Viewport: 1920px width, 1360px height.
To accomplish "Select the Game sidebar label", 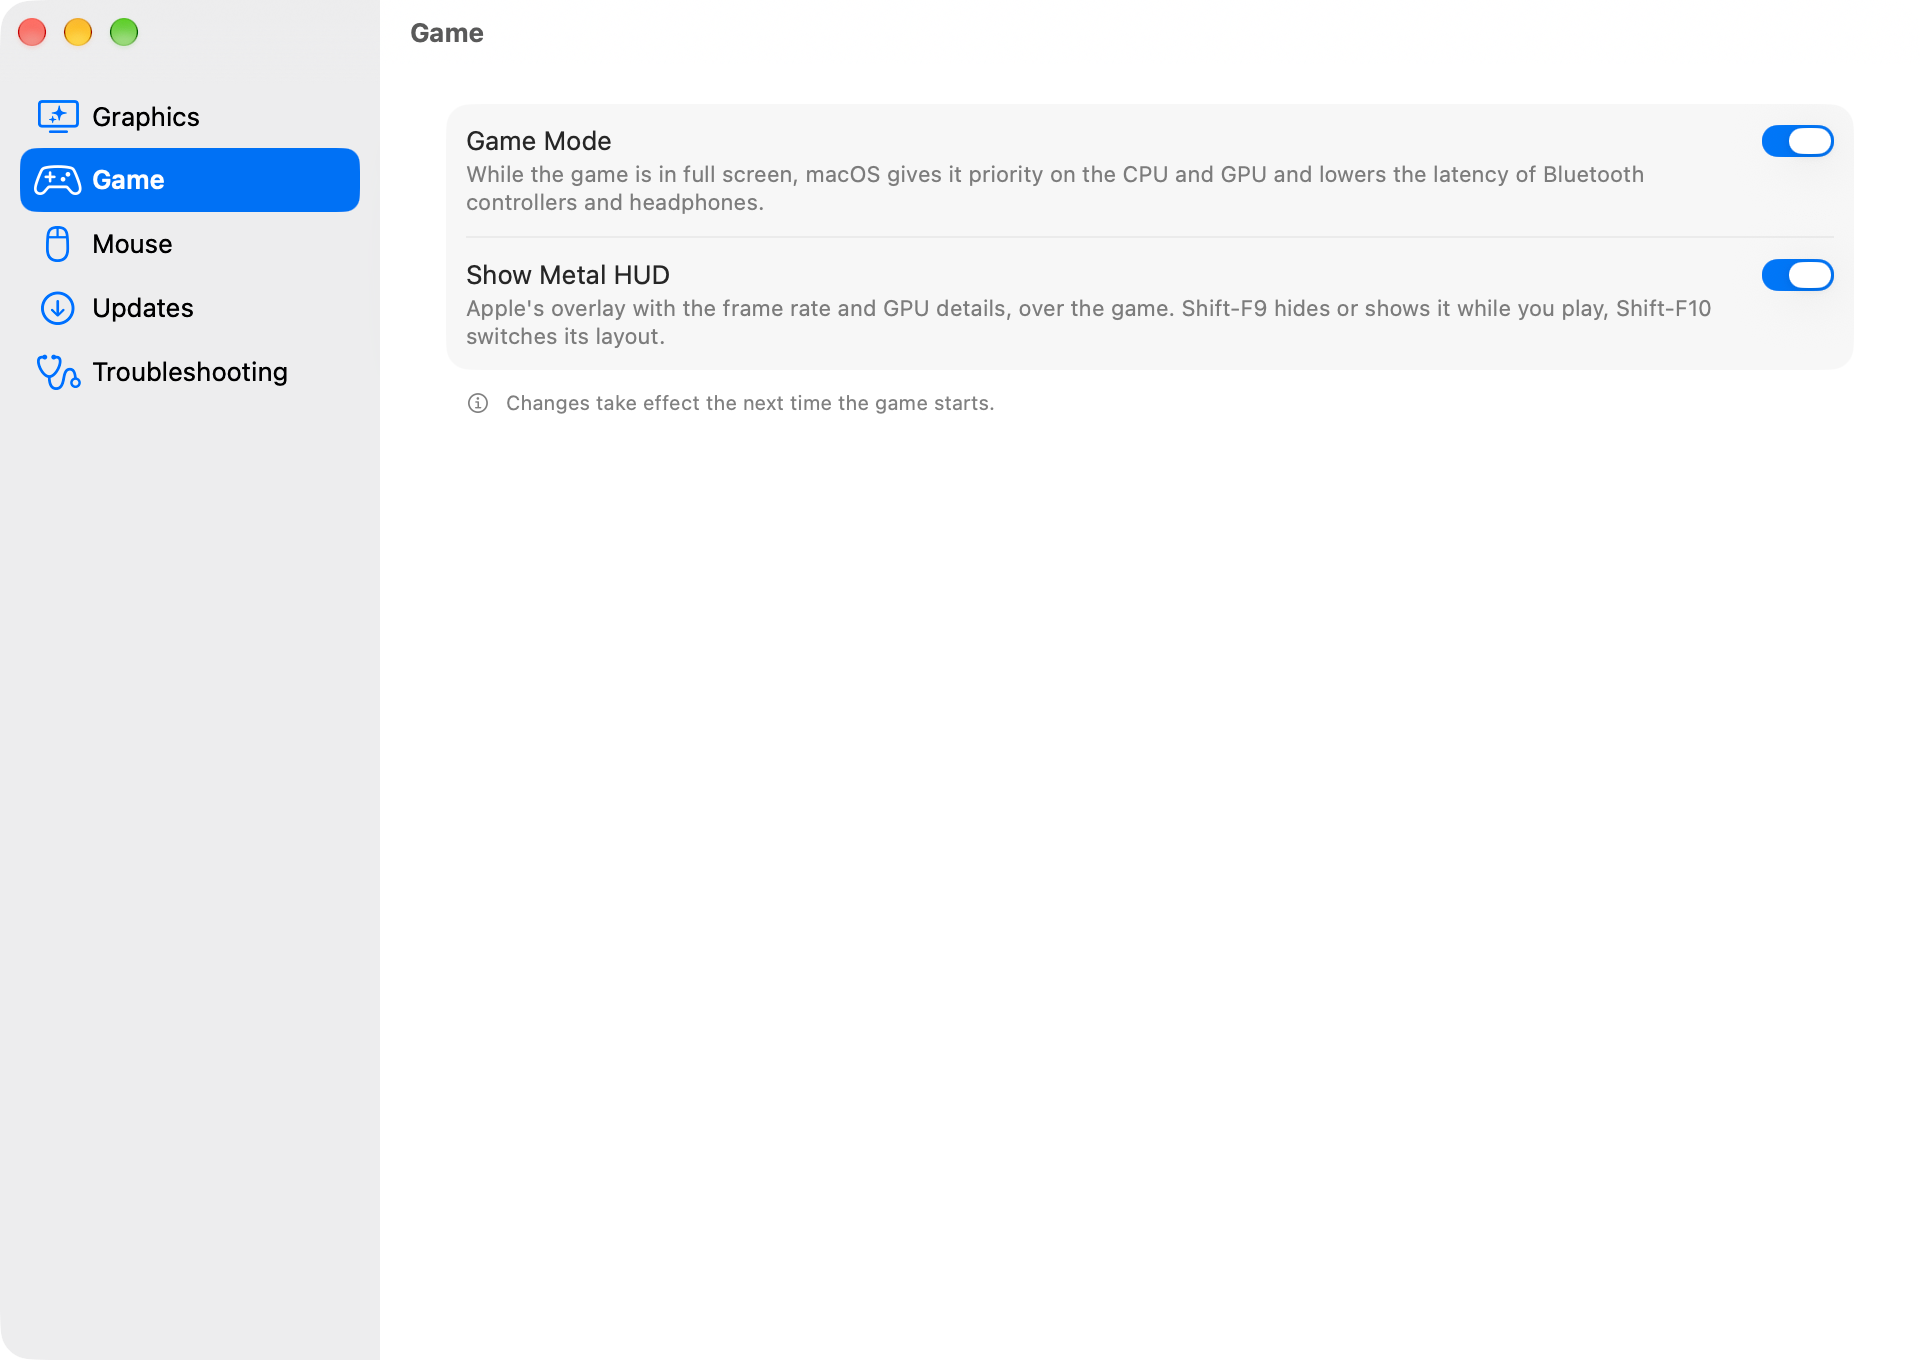I will pos(128,180).
